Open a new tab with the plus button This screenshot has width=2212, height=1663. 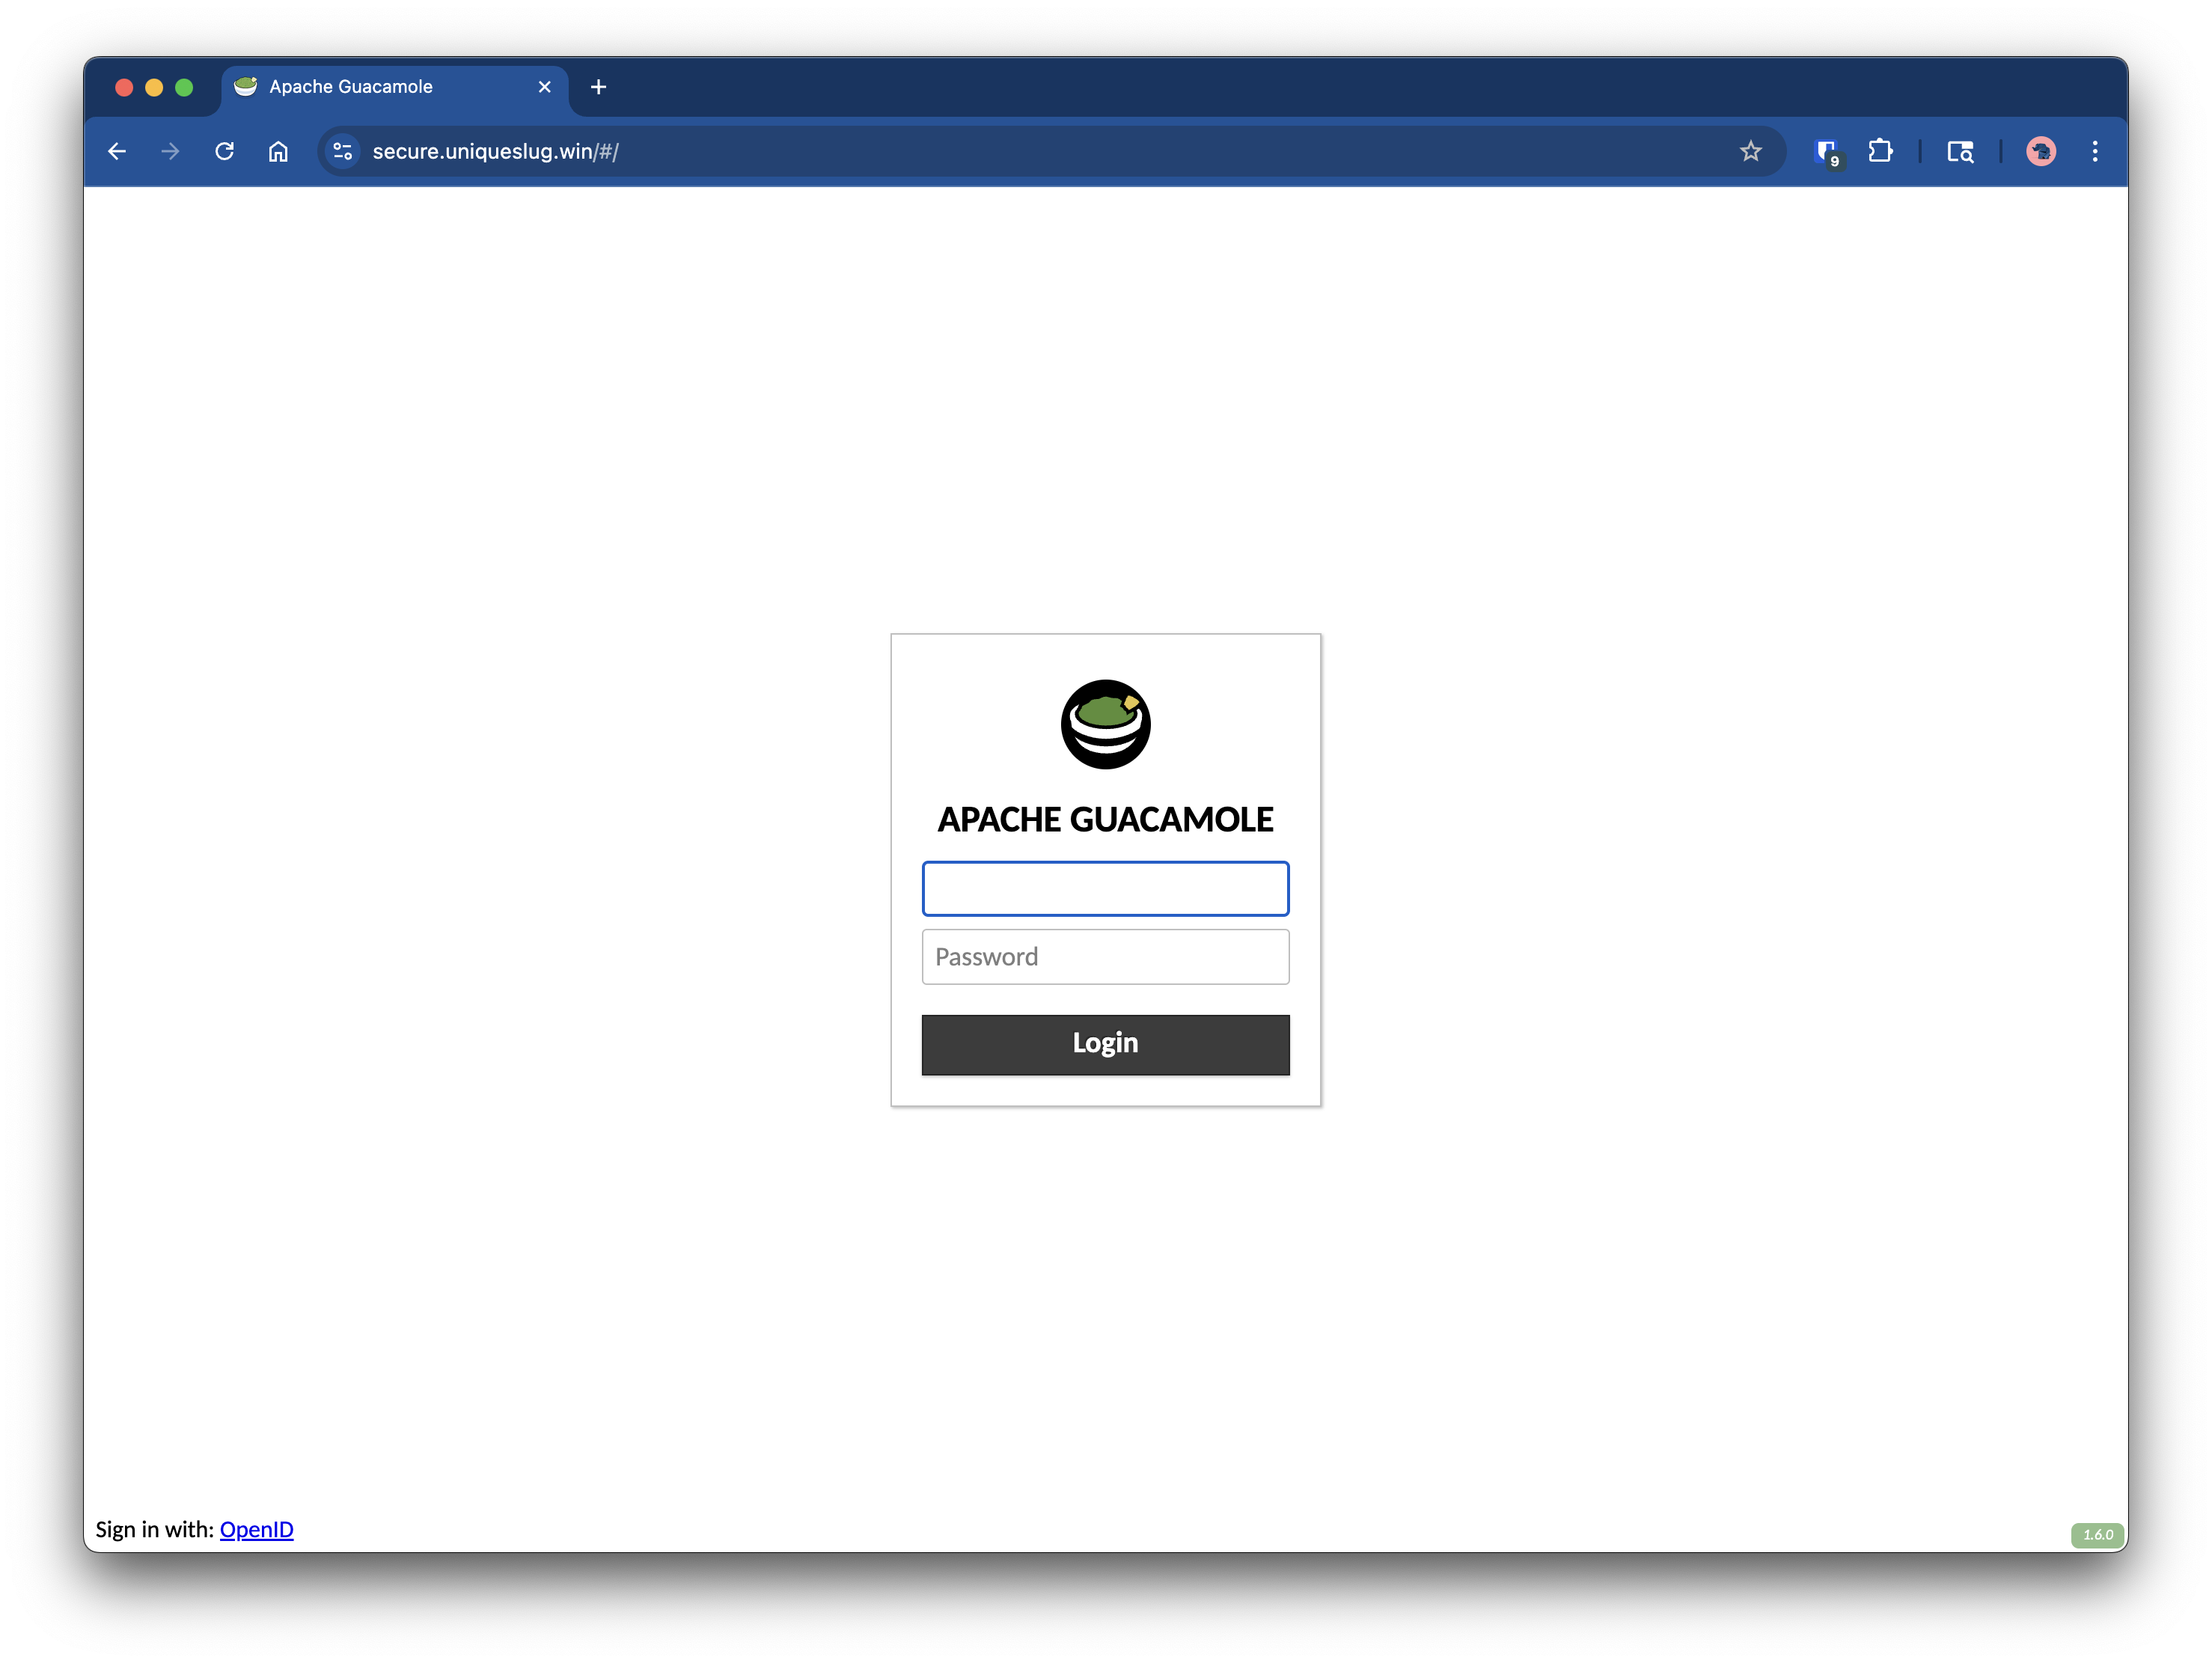pos(598,87)
